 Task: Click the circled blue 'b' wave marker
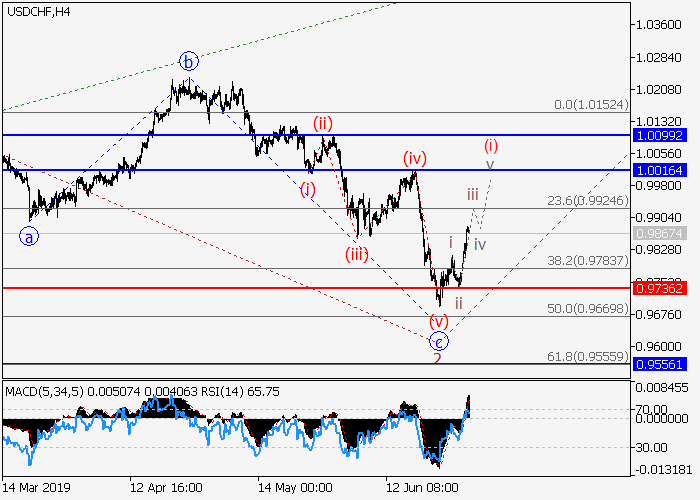coord(189,62)
